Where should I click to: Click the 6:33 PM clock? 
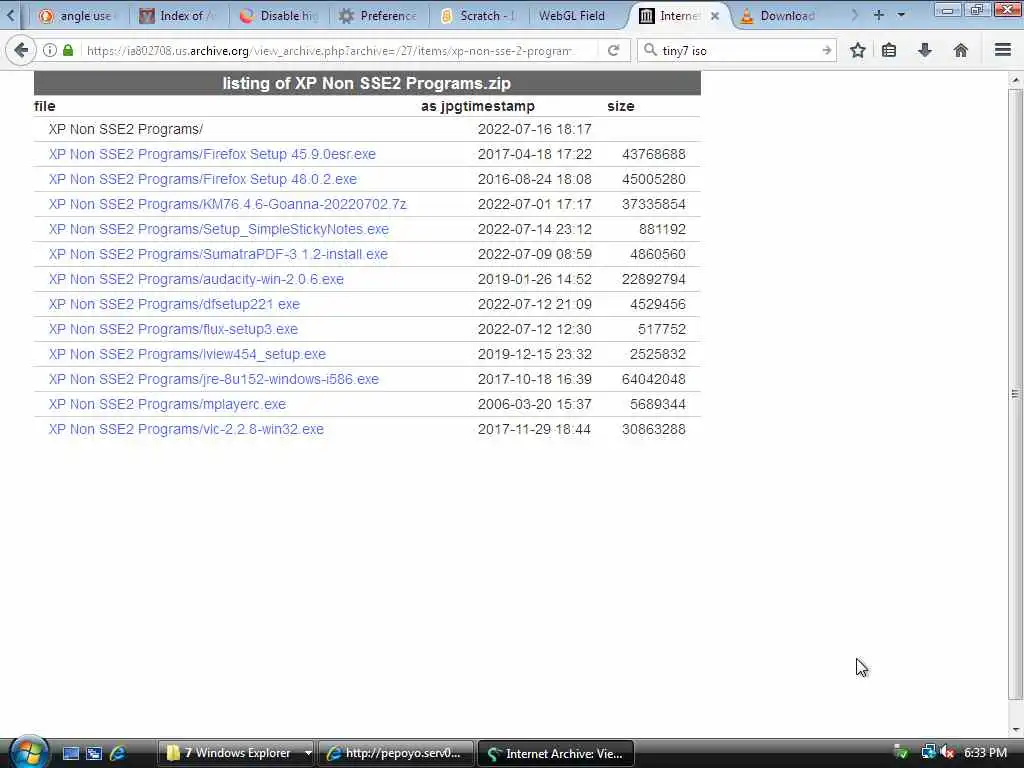click(x=985, y=753)
